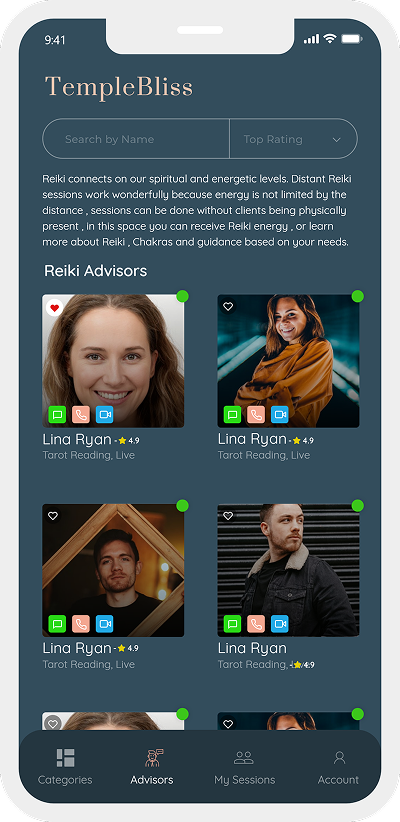Start video call with man in wooden frame

[105, 624]
